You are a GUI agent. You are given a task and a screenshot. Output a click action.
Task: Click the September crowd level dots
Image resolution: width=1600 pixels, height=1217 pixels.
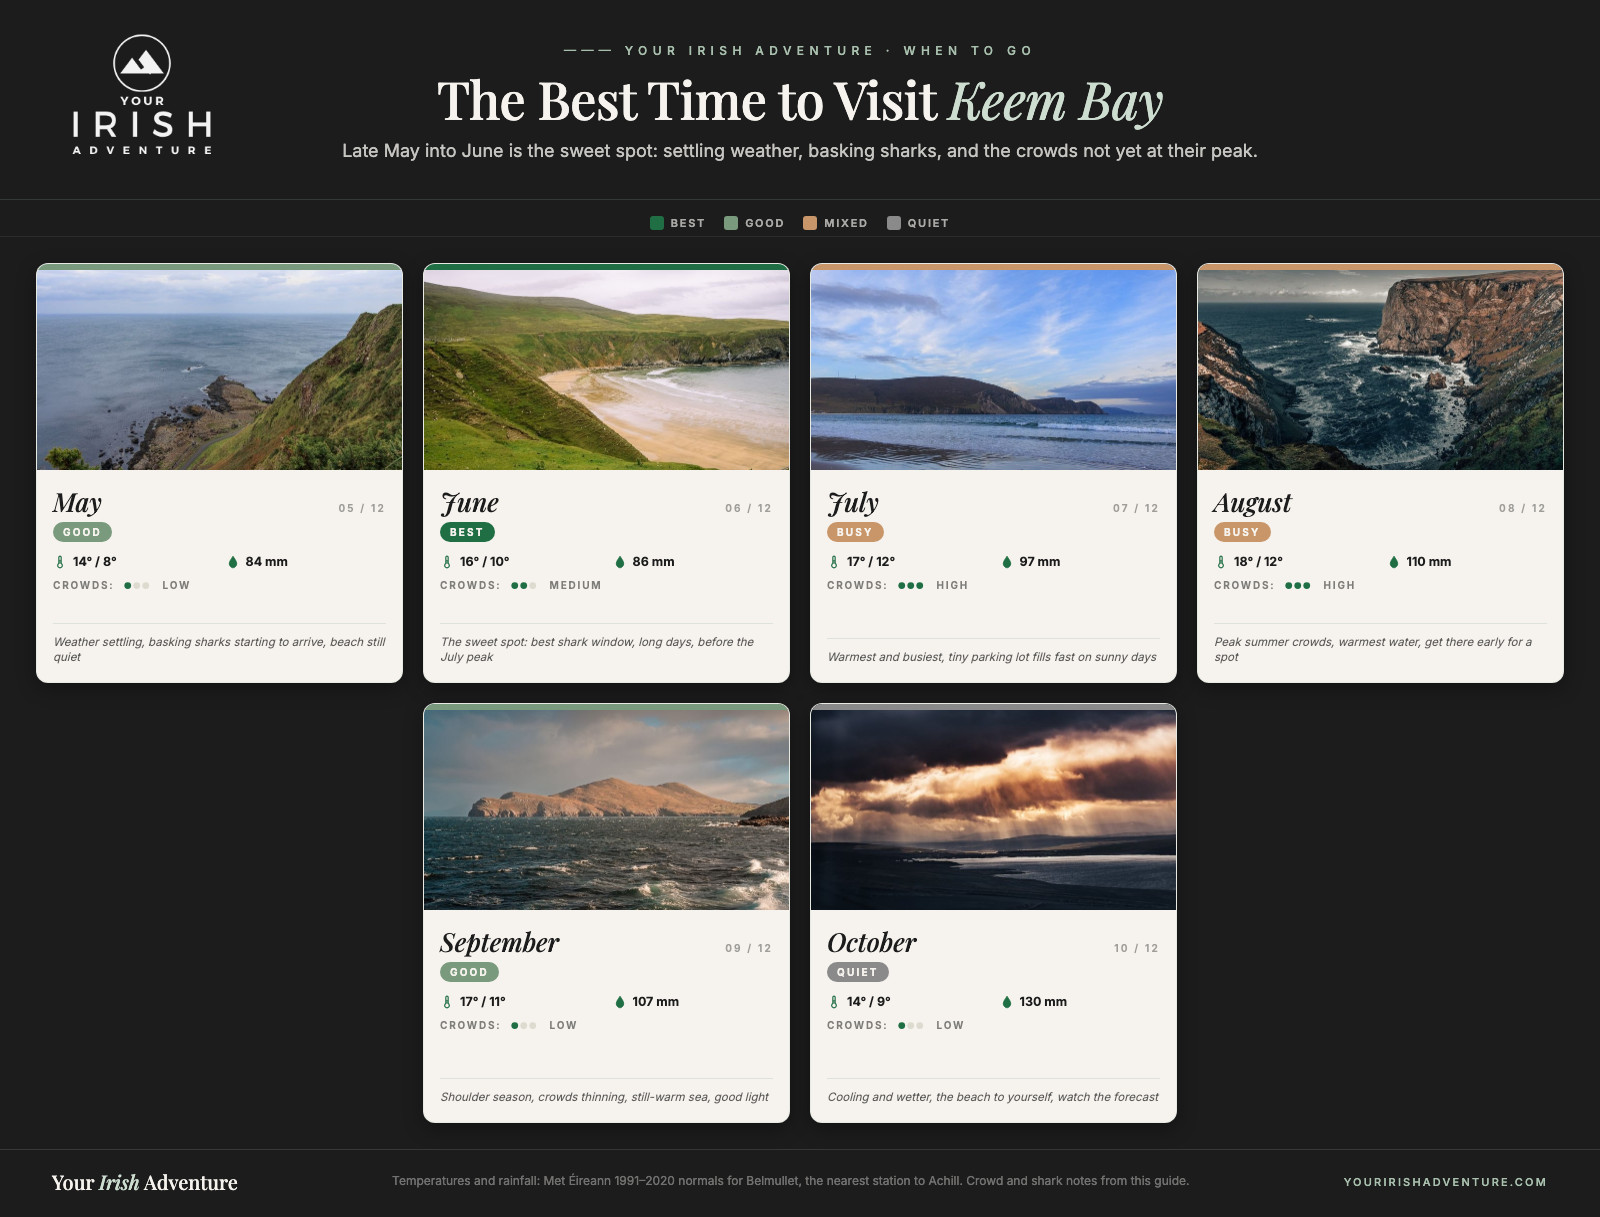524,1026
